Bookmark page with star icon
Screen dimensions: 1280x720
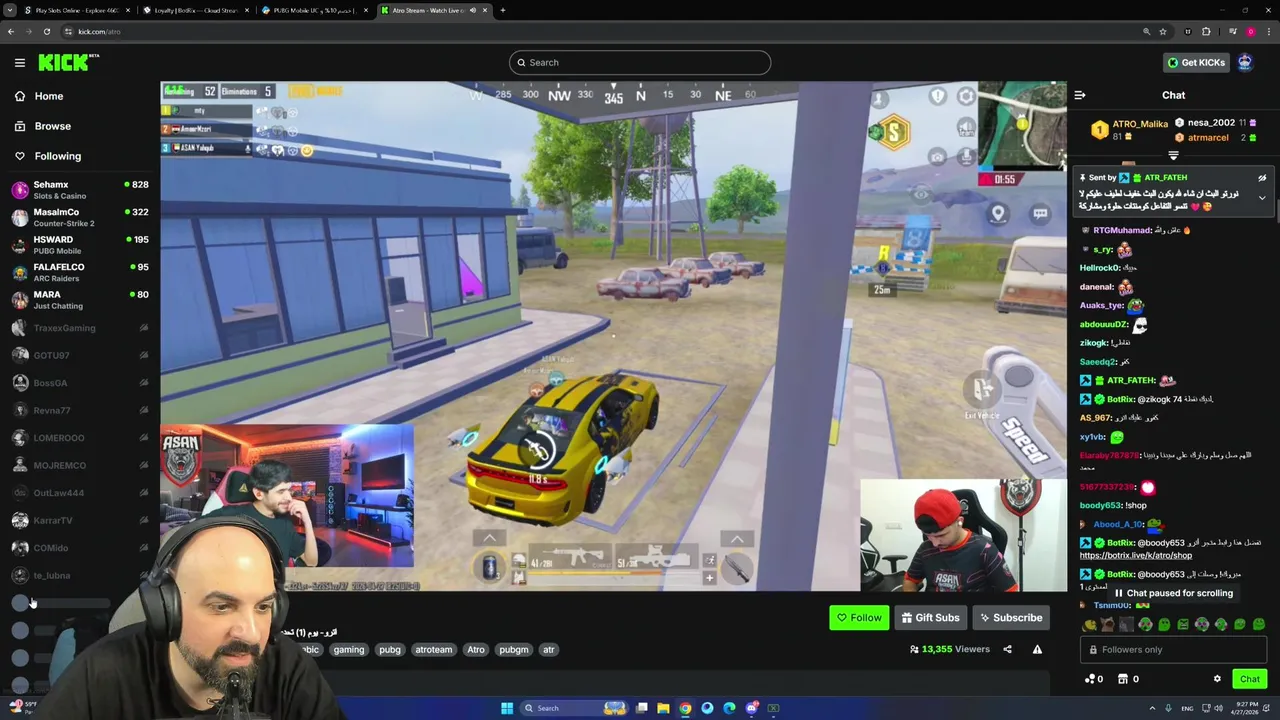pos(1163,31)
